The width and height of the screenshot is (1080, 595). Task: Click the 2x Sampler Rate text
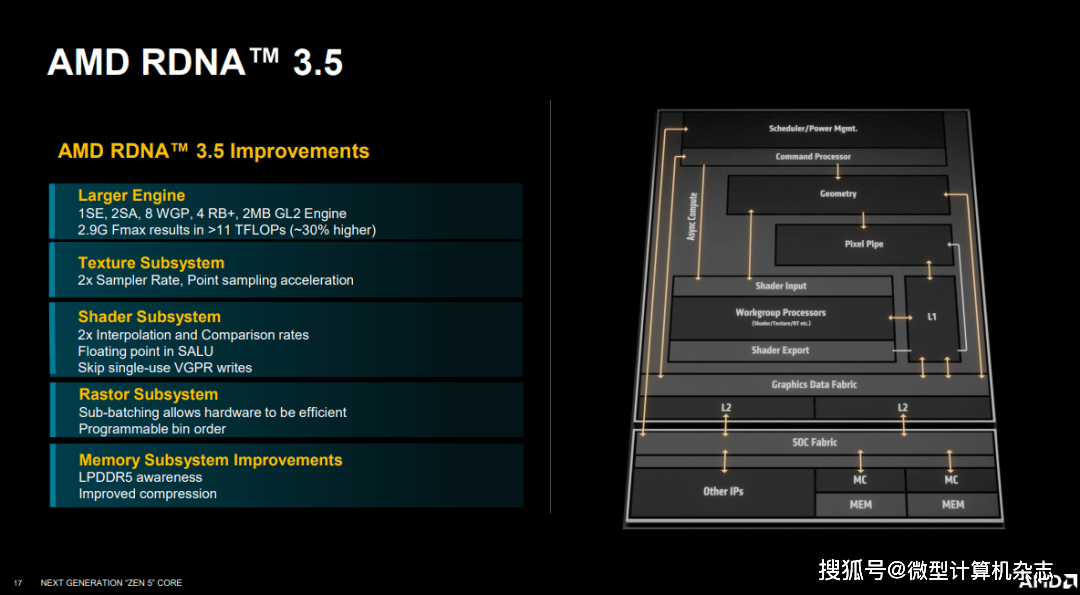[216, 280]
